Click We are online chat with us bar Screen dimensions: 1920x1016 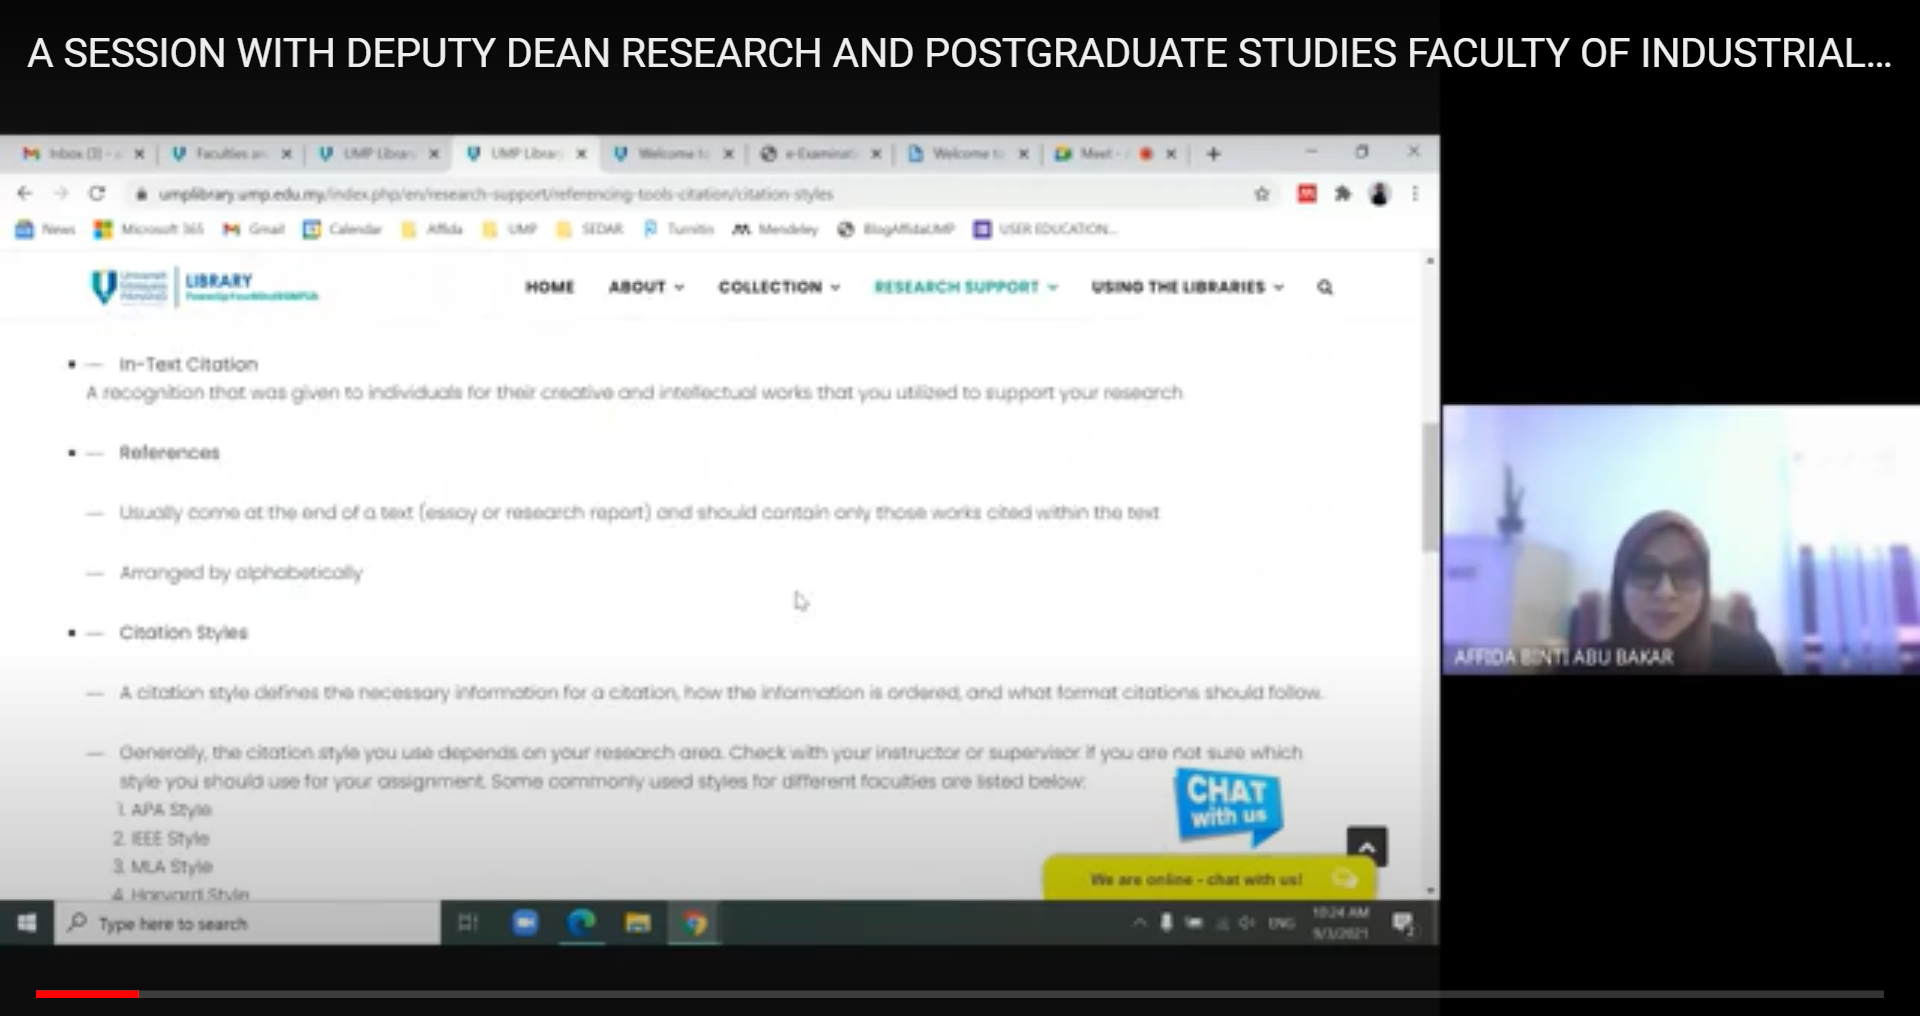1210,878
